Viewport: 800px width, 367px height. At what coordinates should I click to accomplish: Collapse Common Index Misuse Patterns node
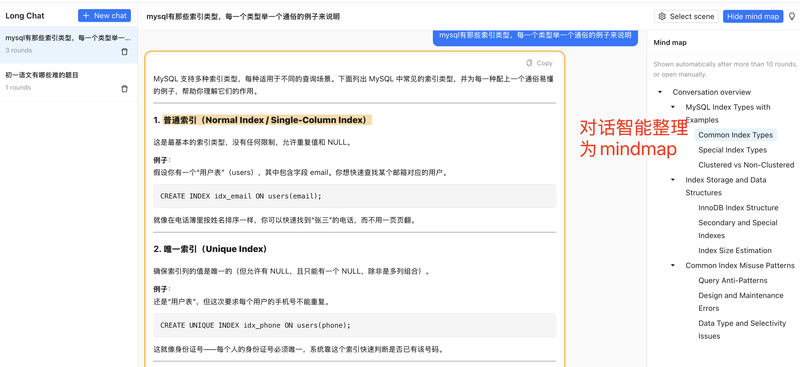click(x=673, y=265)
